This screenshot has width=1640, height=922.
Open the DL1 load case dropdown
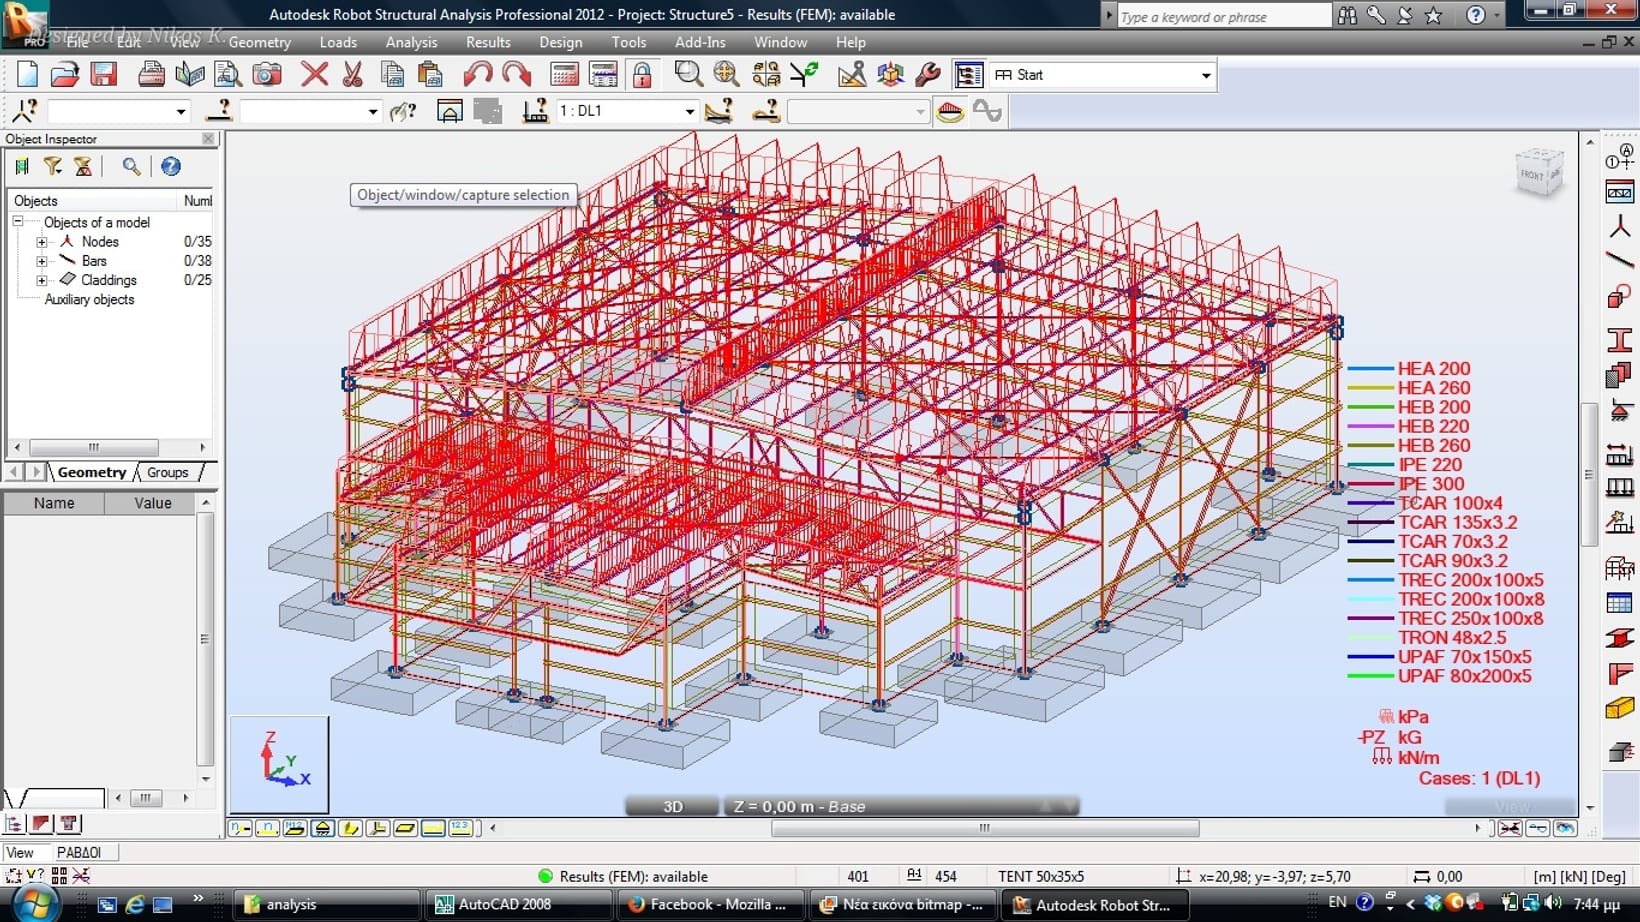pos(689,111)
